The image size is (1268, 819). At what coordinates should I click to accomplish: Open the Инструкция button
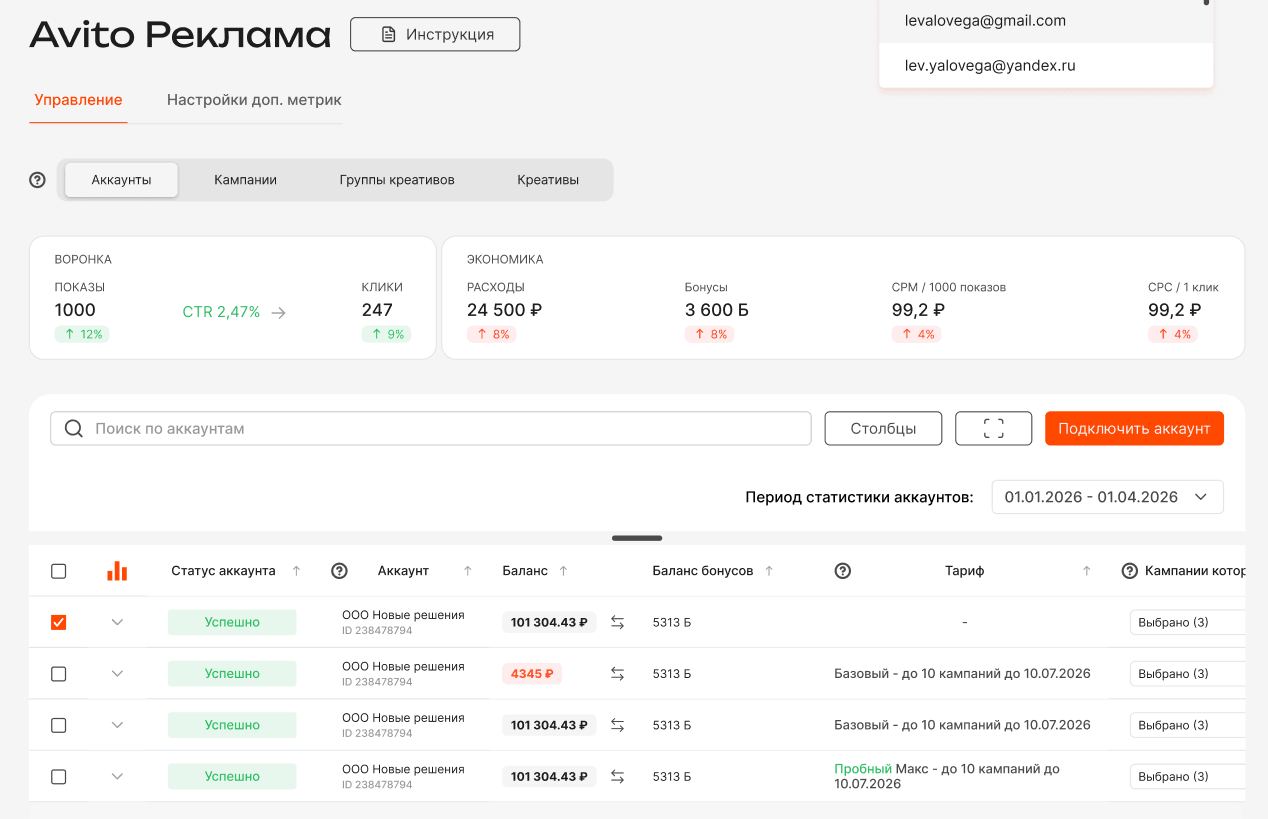tap(435, 34)
